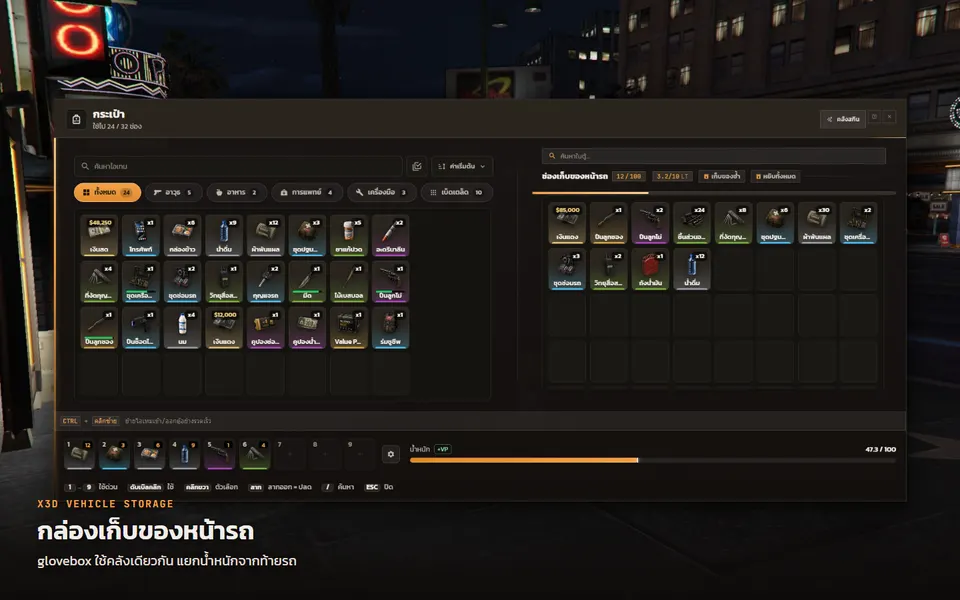Focus the glovebox search field
This screenshot has width=960, height=600.
tap(713, 156)
